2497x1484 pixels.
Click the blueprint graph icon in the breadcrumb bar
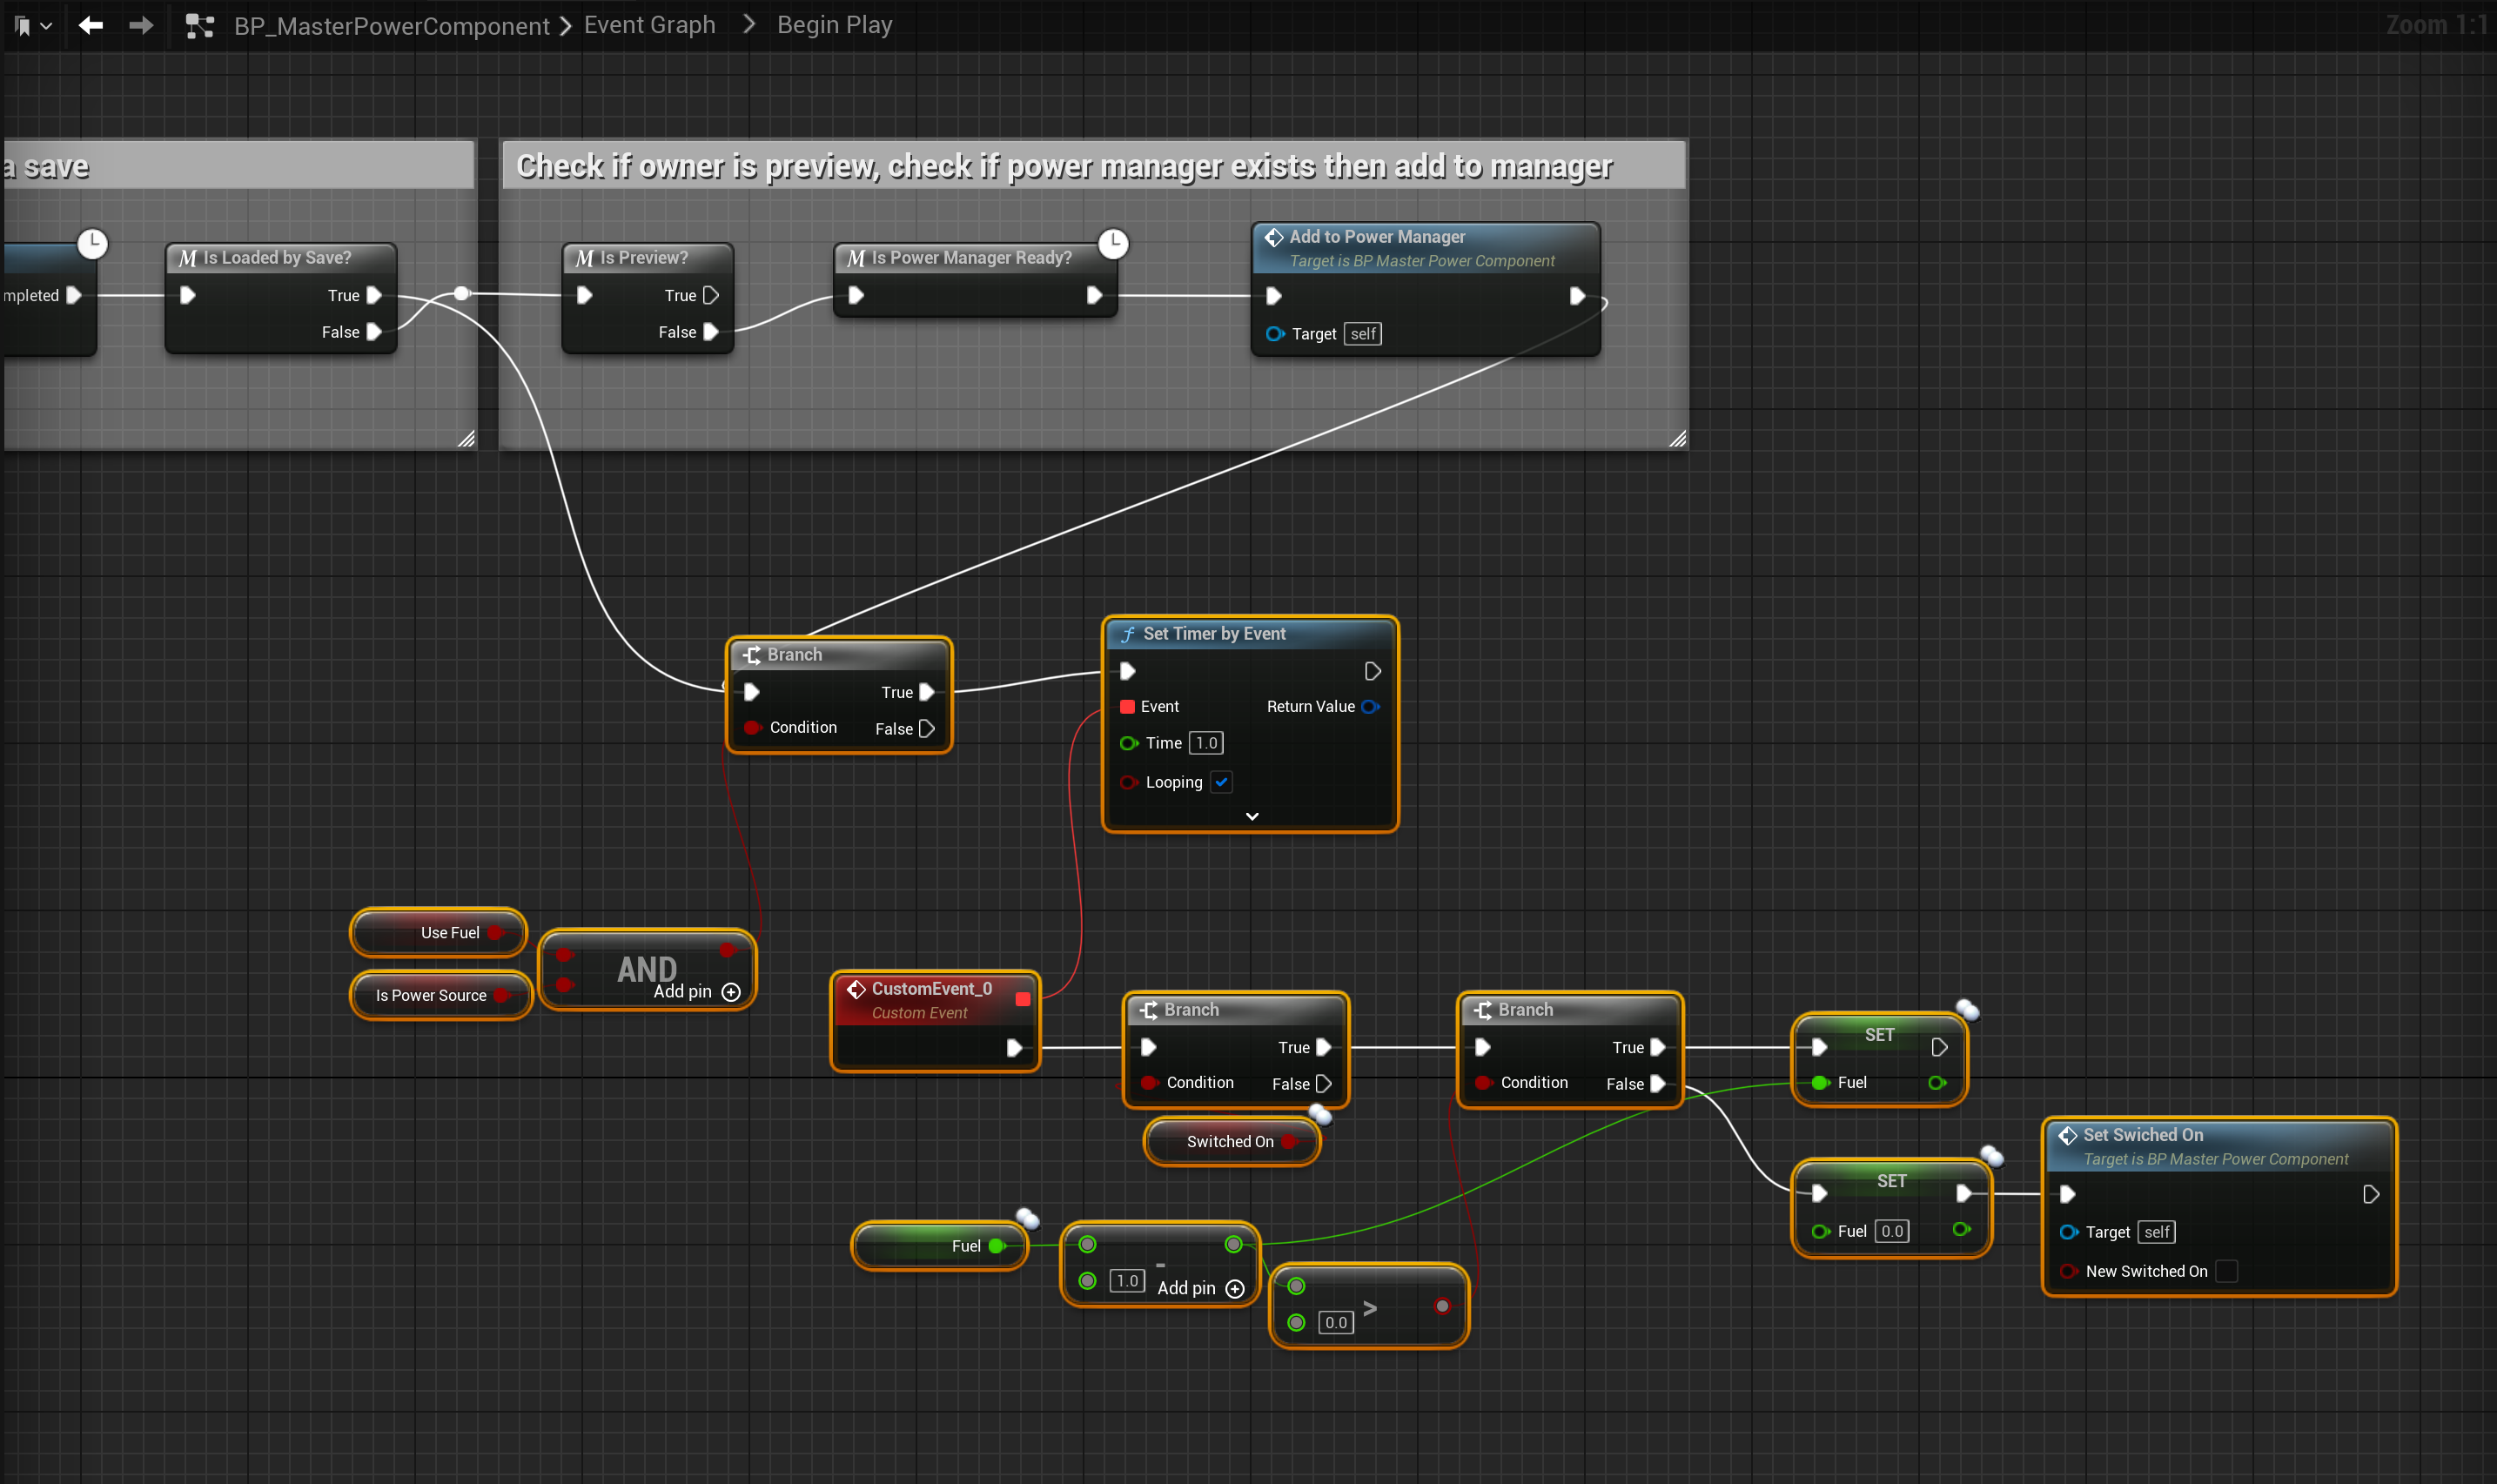(x=198, y=25)
